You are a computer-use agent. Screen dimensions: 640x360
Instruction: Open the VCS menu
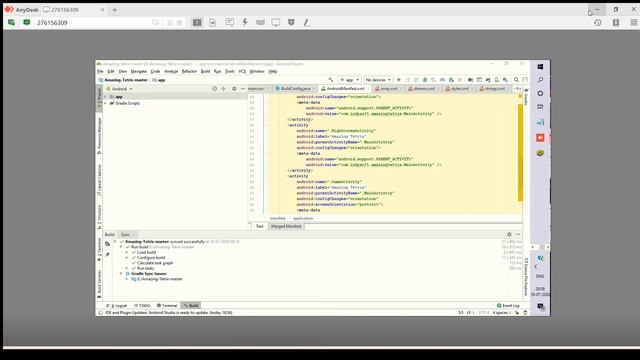[x=242, y=71]
